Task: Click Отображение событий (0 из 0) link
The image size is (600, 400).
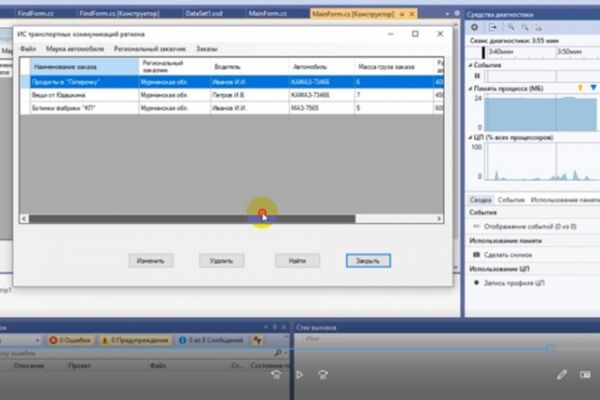Action: [530, 227]
